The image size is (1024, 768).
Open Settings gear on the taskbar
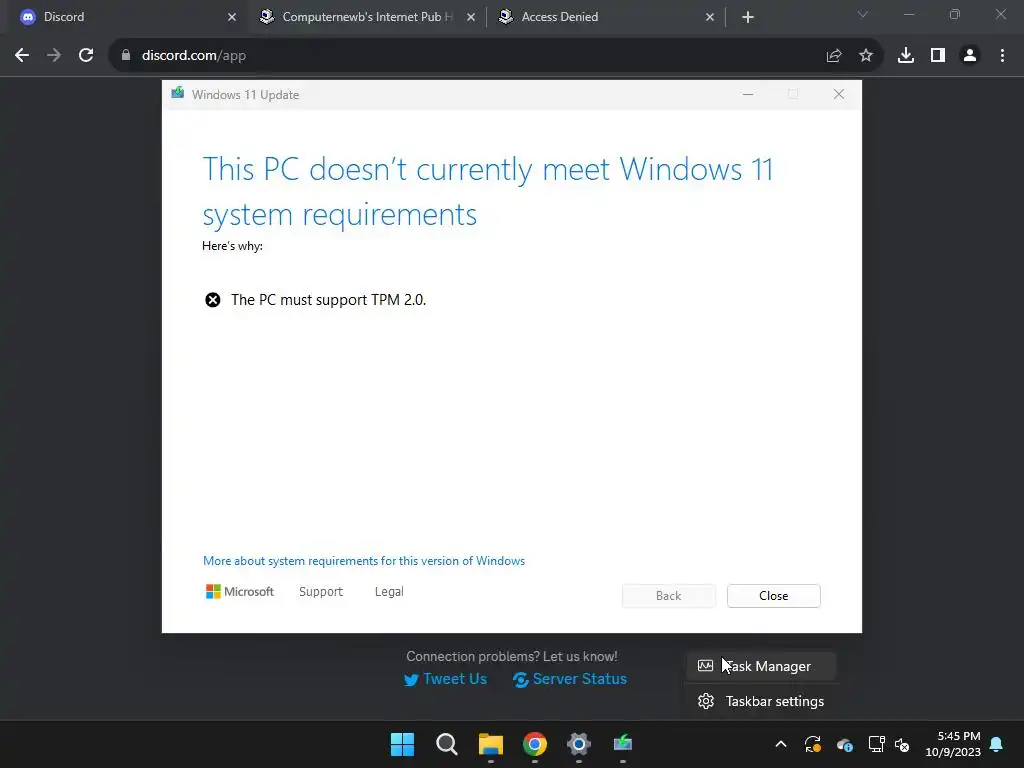tap(579, 744)
